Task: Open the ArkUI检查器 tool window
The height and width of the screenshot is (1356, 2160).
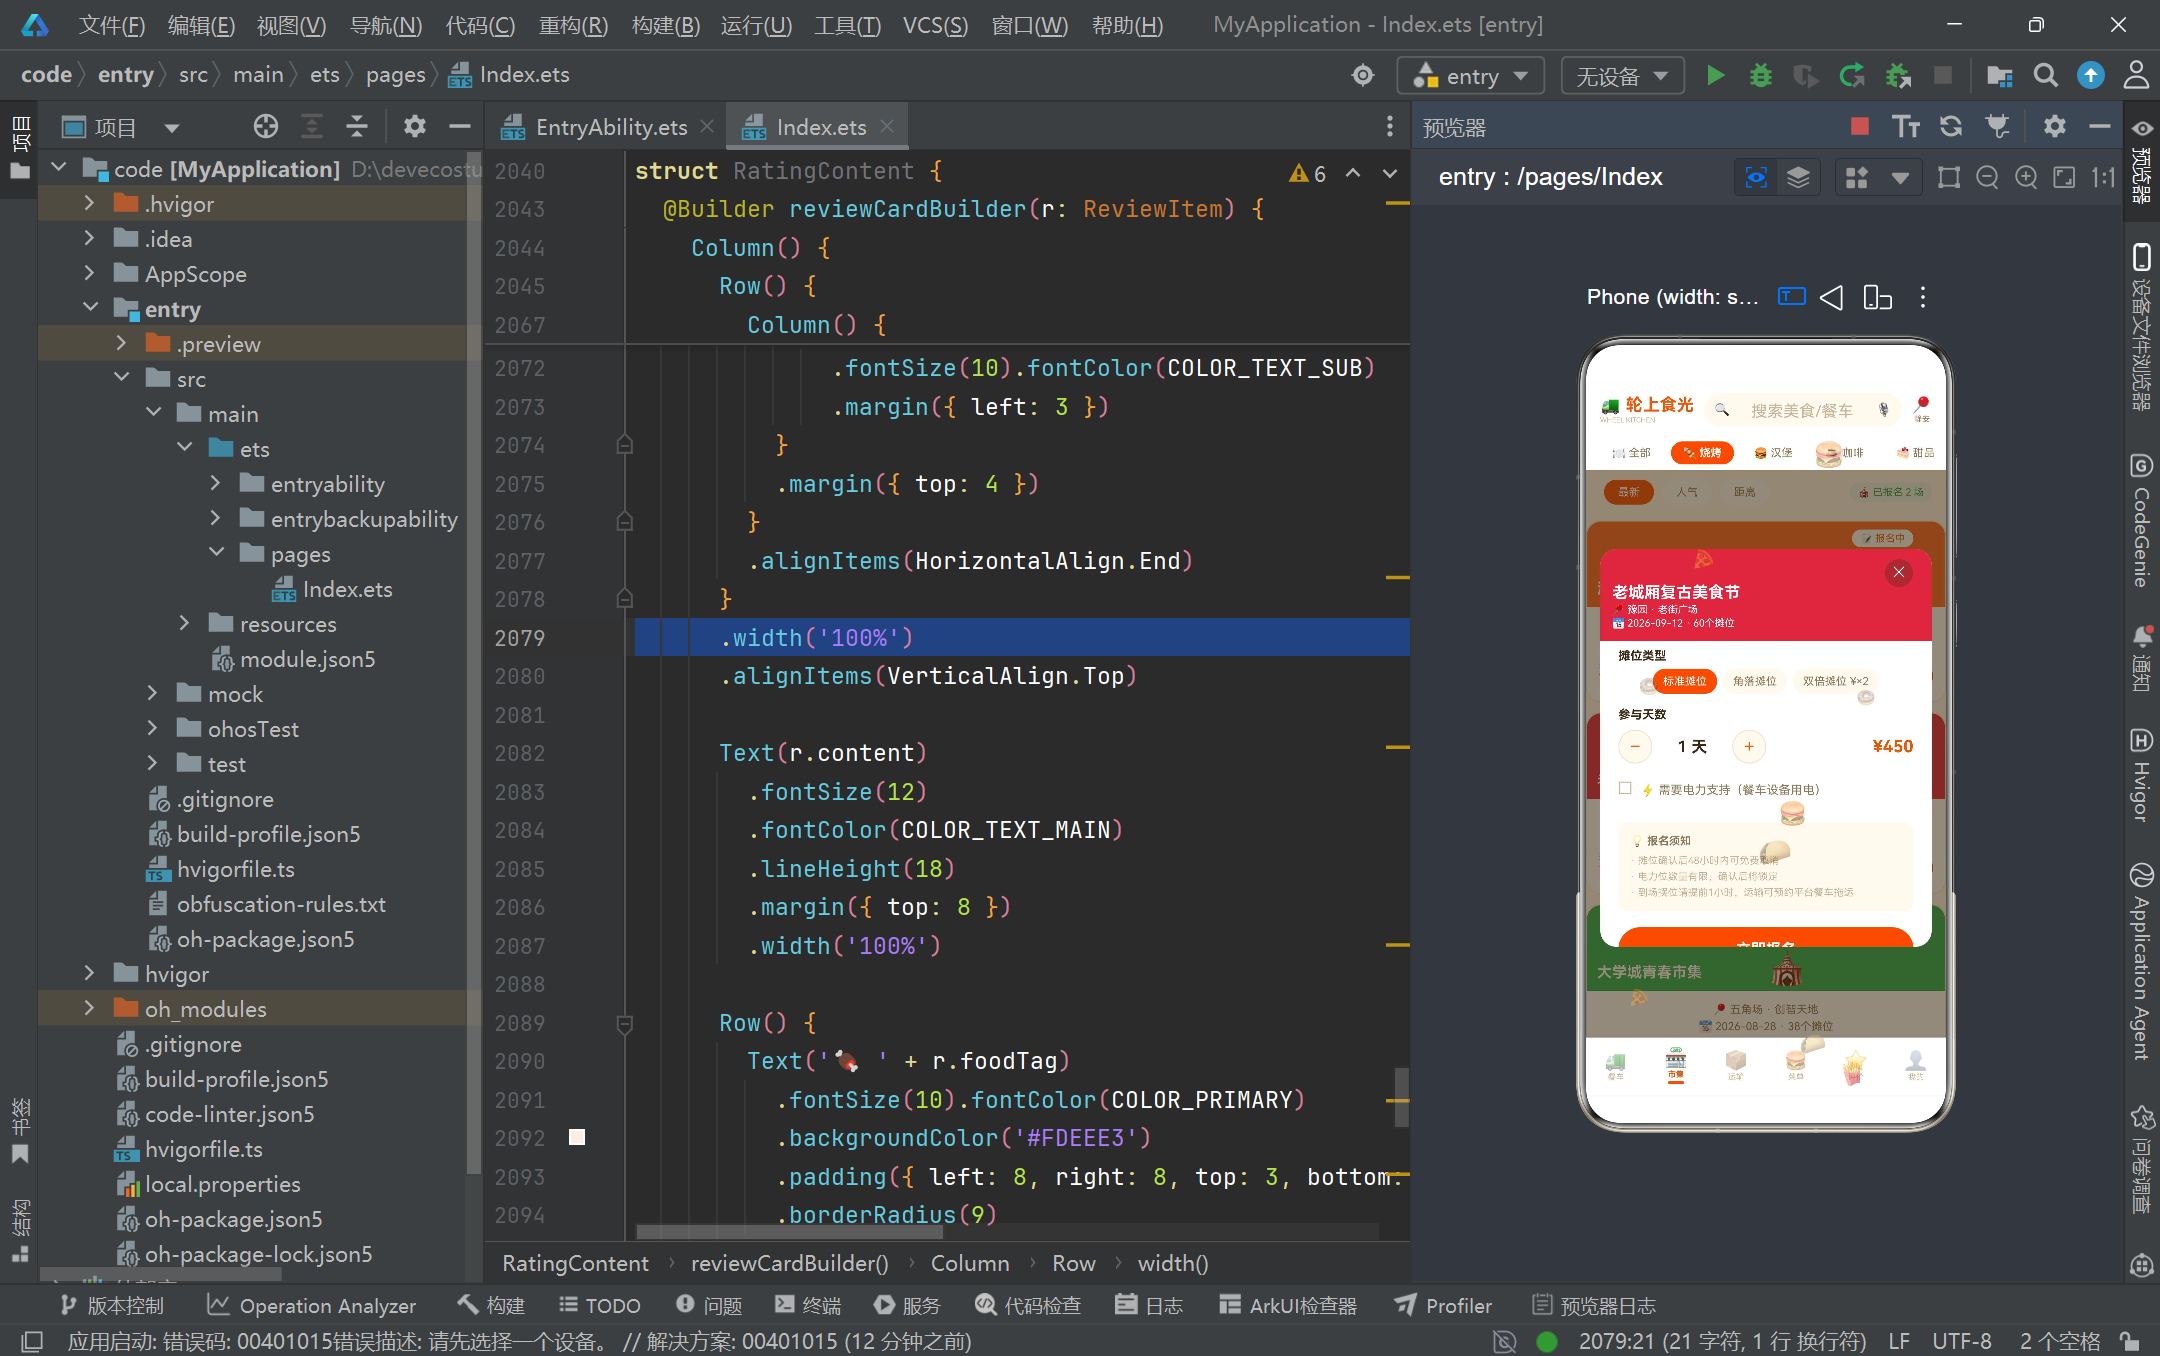Action: (1288, 1305)
